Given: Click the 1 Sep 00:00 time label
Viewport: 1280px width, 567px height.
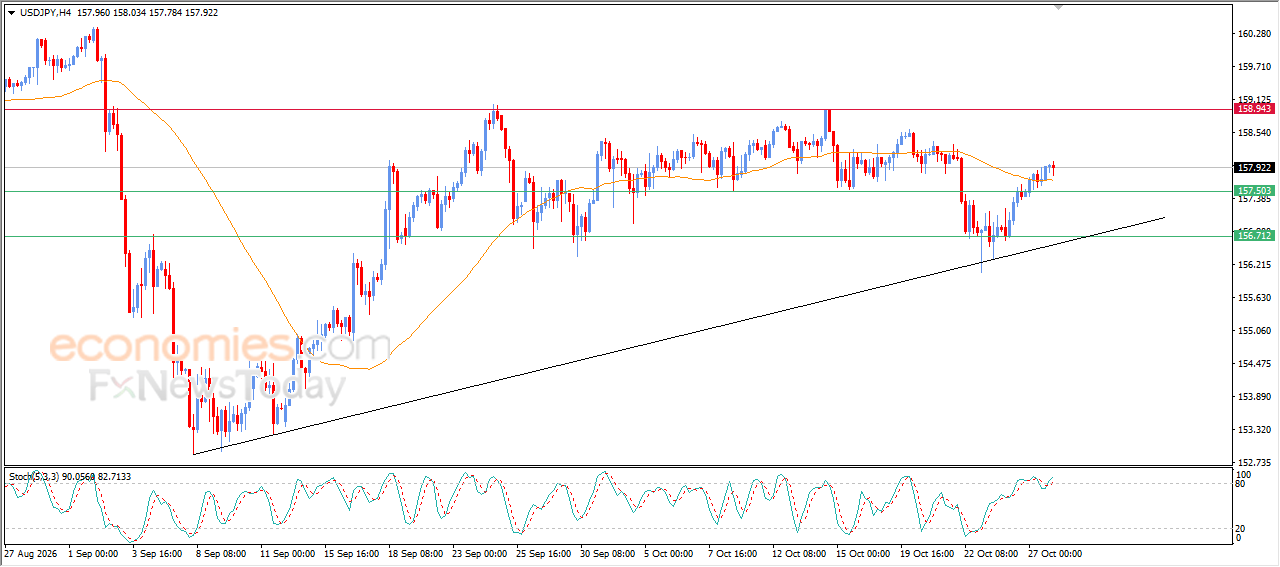Looking at the screenshot, I should [92, 553].
